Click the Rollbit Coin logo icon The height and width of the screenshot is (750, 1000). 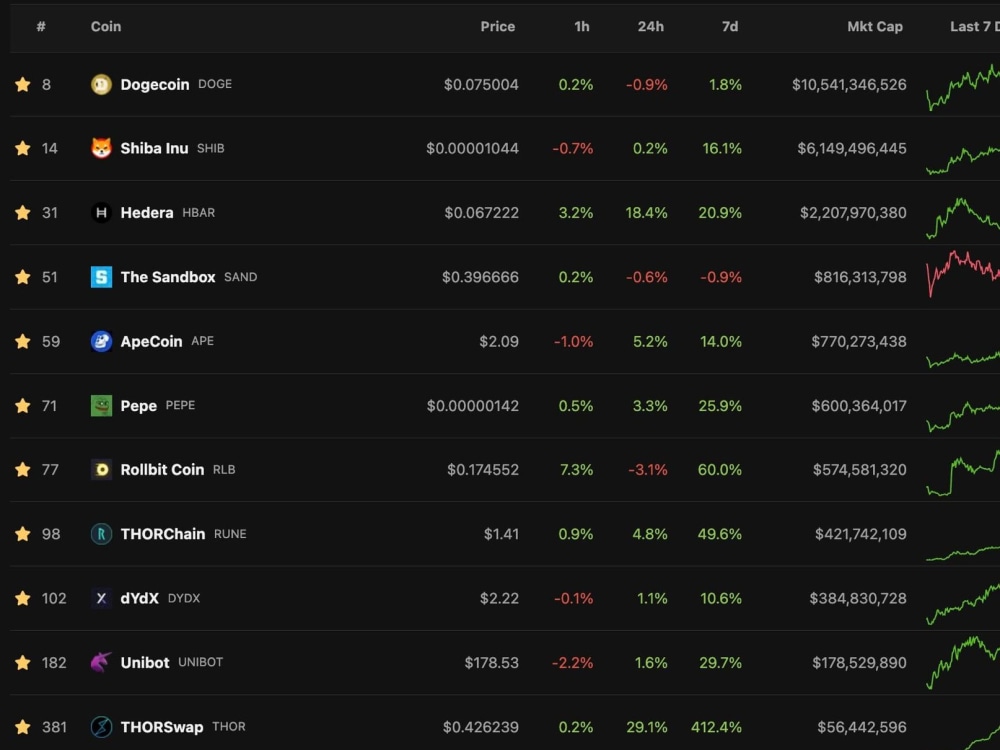coord(100,469)
